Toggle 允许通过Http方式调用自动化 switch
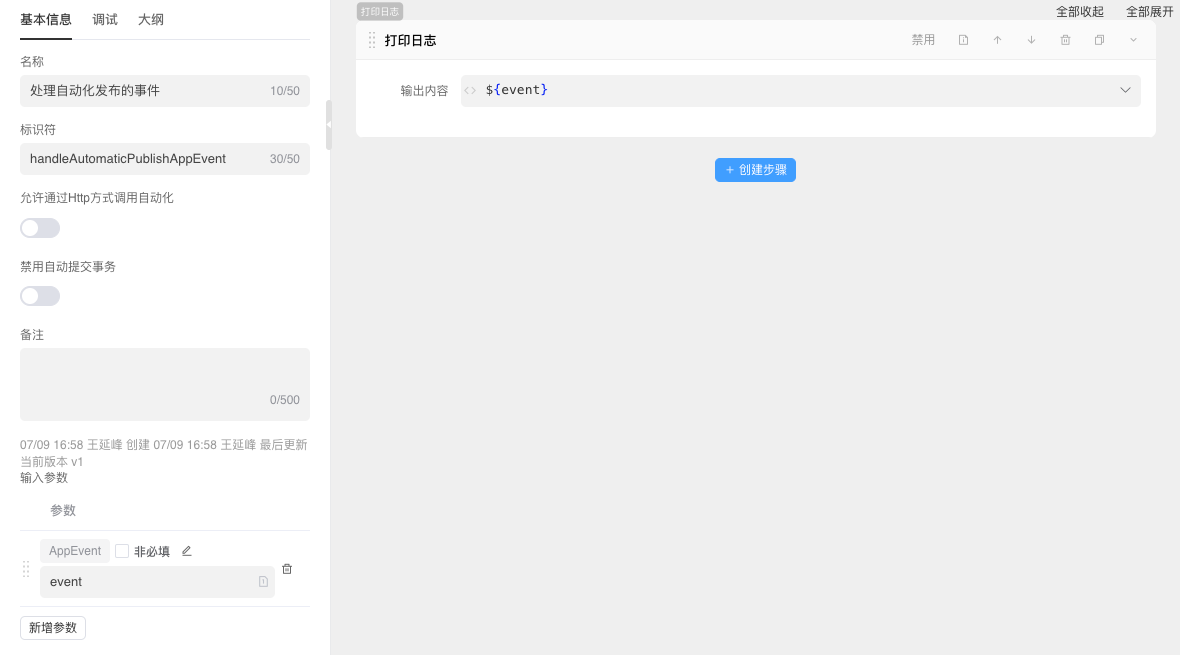1180x655 pixels. 40,228
